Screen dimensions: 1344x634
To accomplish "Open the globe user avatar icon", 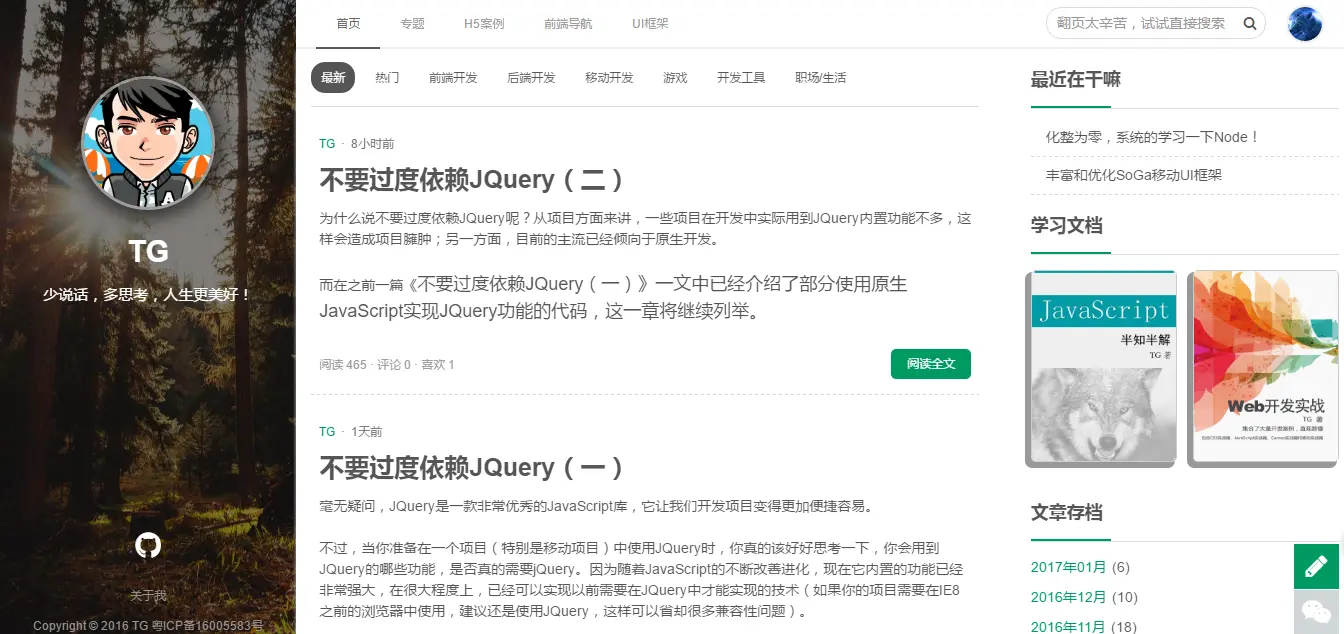I will [1305, 23].
